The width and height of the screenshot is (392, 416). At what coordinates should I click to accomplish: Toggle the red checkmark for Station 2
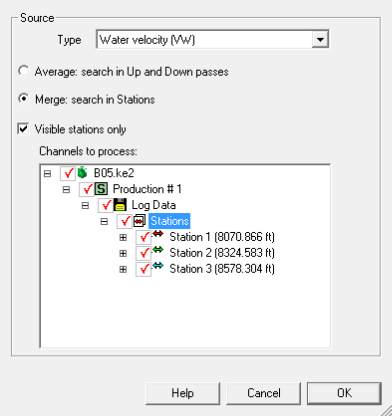click(x=144, y=253)
